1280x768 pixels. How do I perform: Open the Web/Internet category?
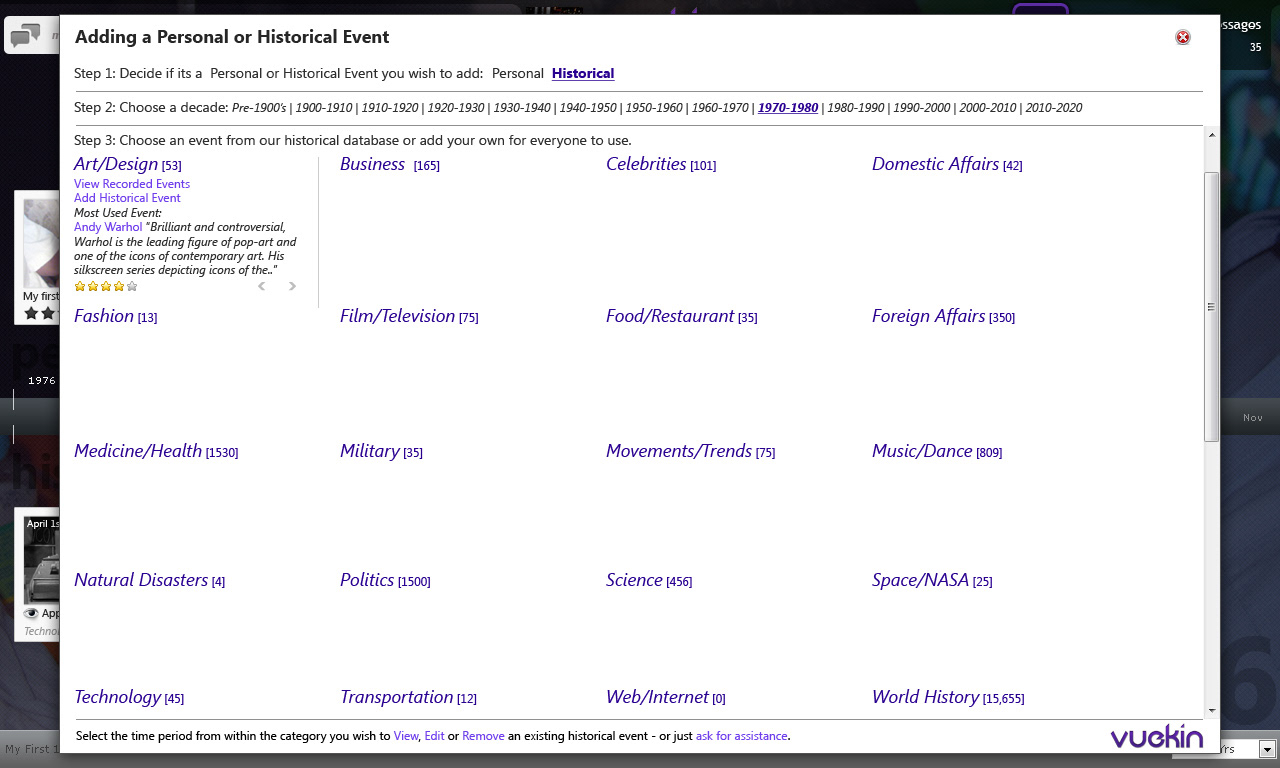tap(657, 697)
